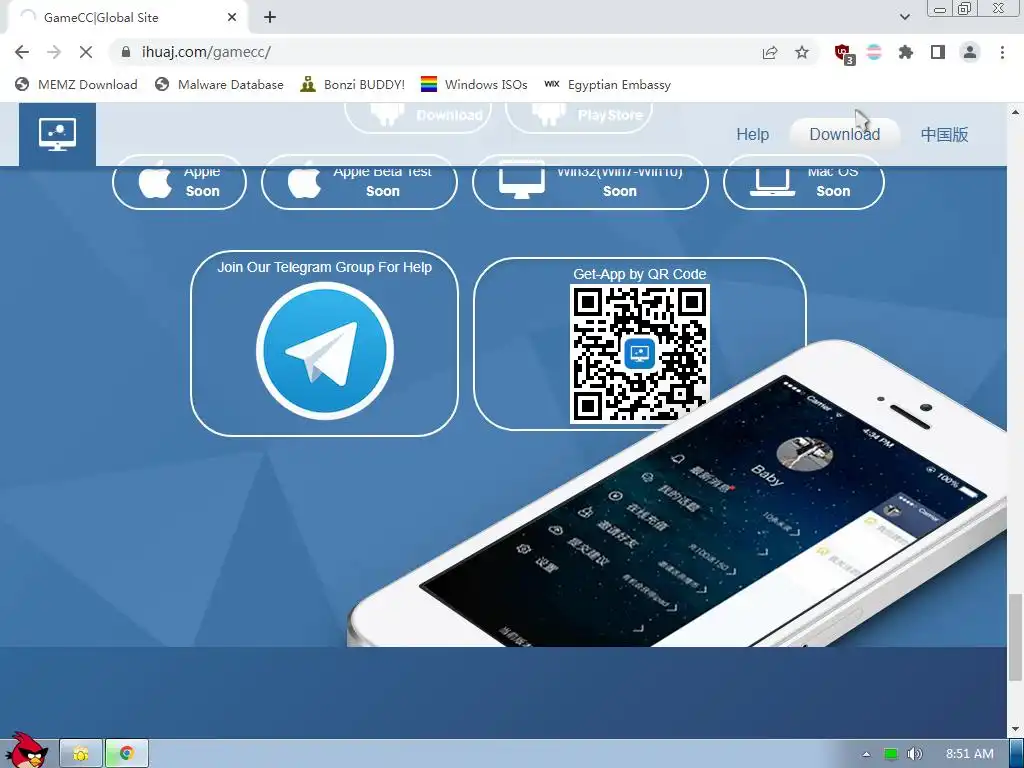
Task: View site lock information icon
Action: tap(126, 52)
